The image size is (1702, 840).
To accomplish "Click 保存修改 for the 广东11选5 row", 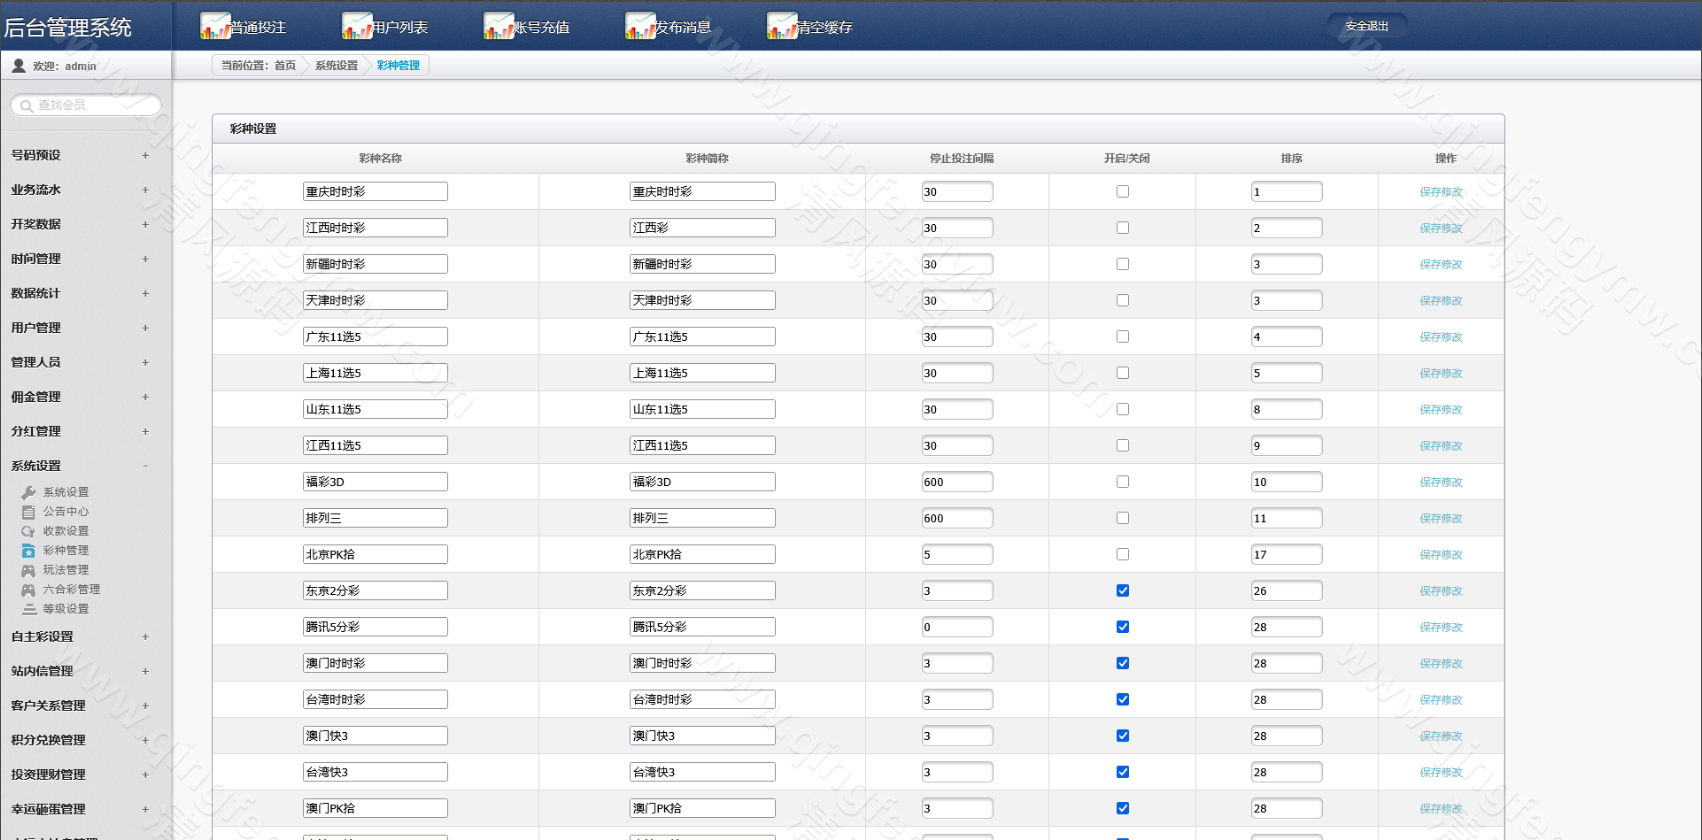I will tap(1440, 337).
